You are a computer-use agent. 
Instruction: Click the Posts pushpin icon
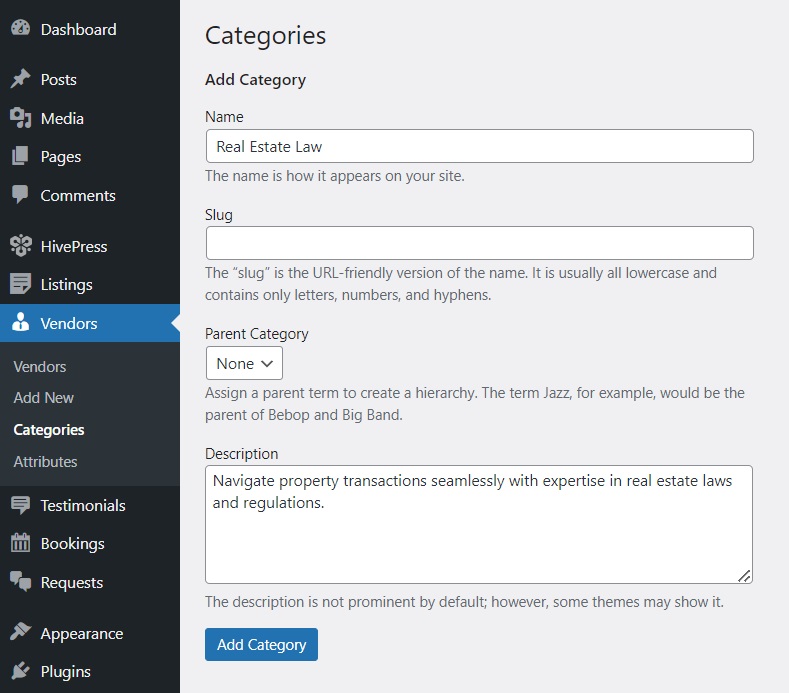click(20, 80)
